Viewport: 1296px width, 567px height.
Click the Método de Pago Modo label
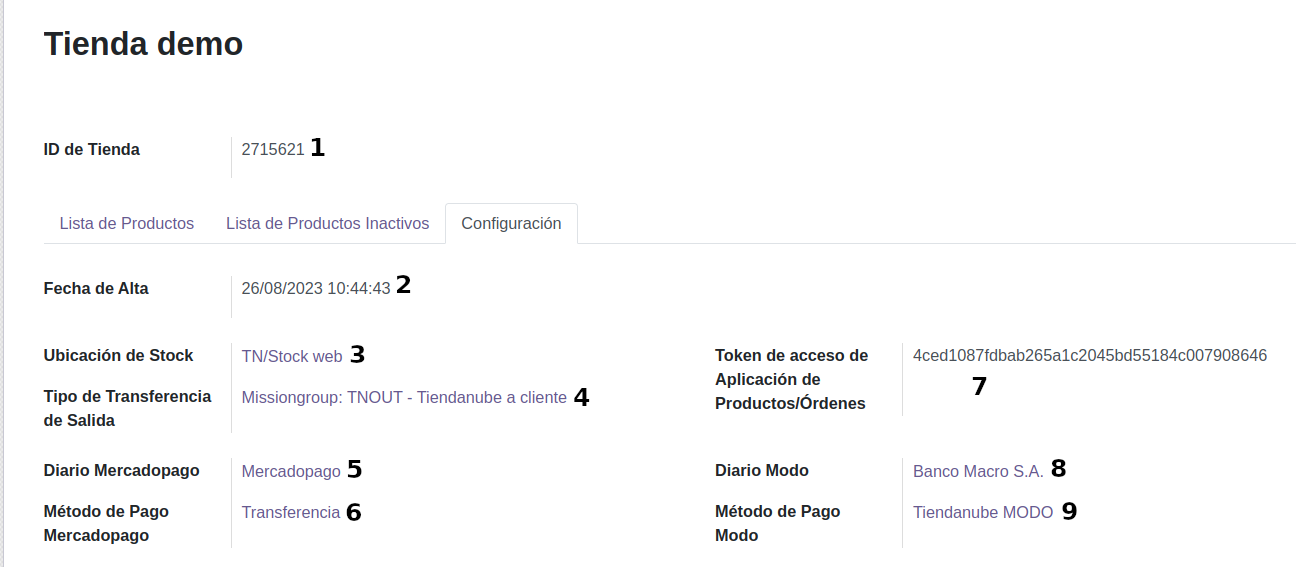click(x=777, y=523)
